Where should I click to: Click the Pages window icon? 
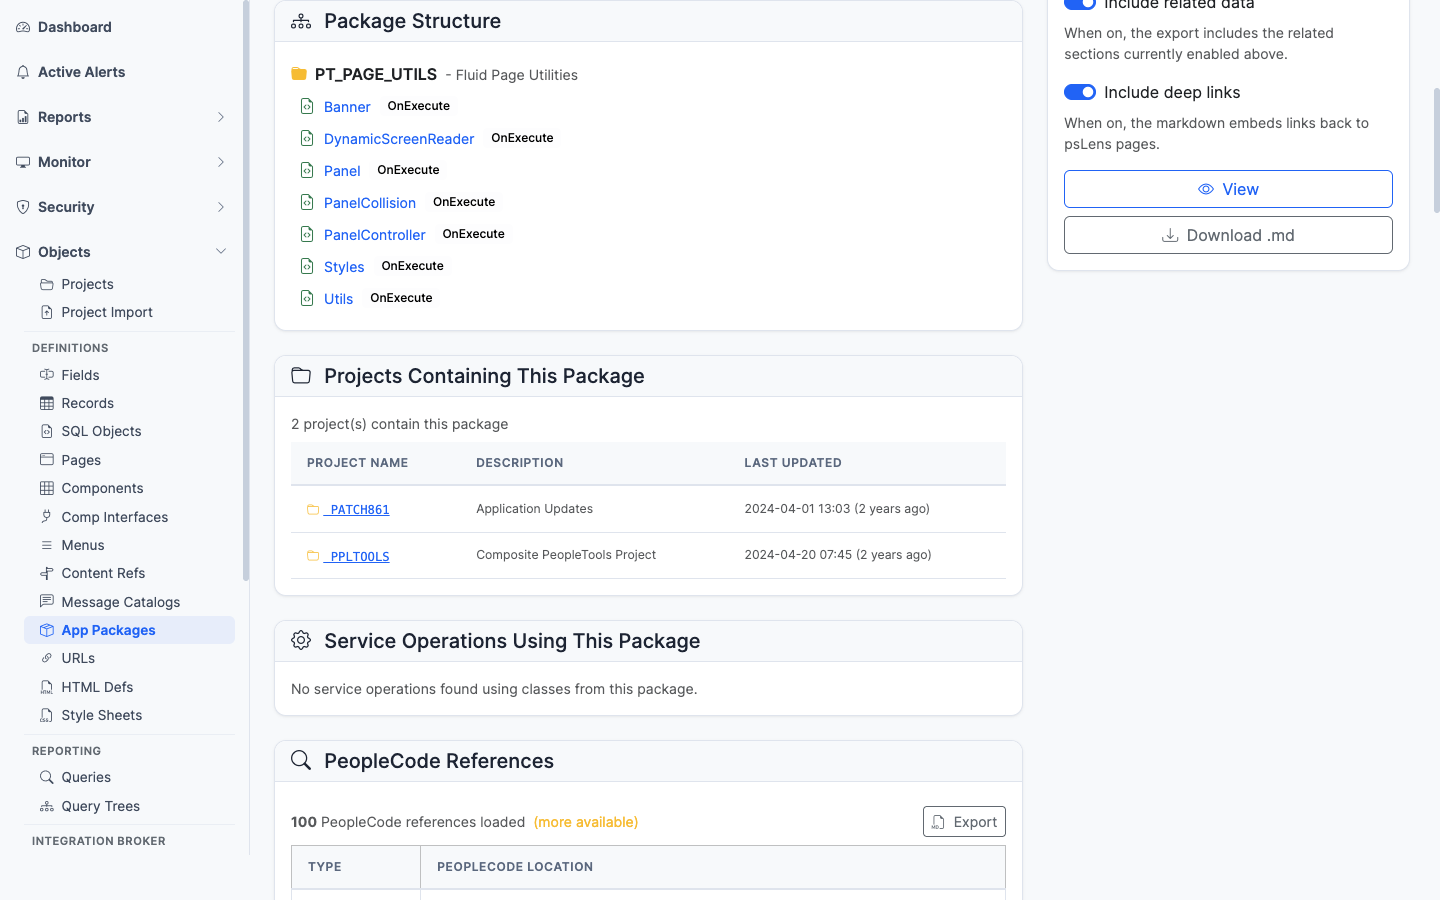tap(47, 460)
